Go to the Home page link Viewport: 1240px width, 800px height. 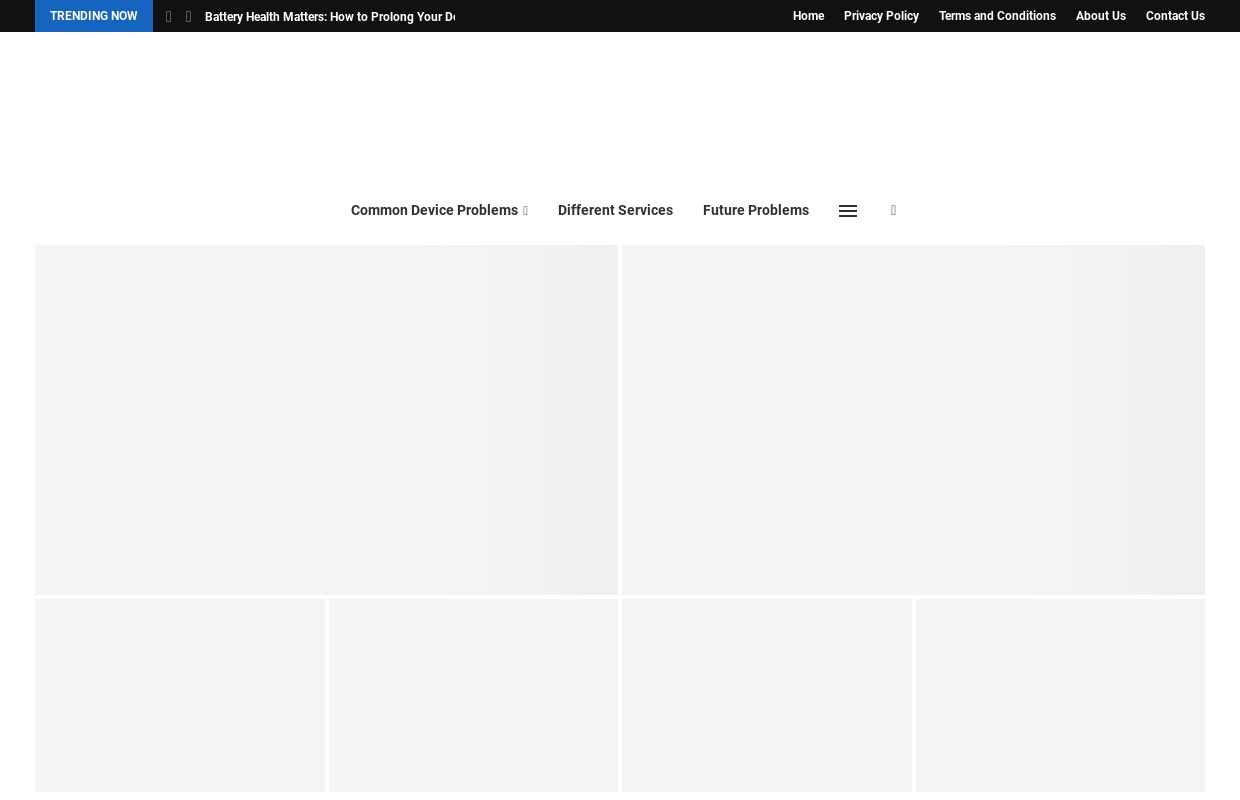(808, 16)
